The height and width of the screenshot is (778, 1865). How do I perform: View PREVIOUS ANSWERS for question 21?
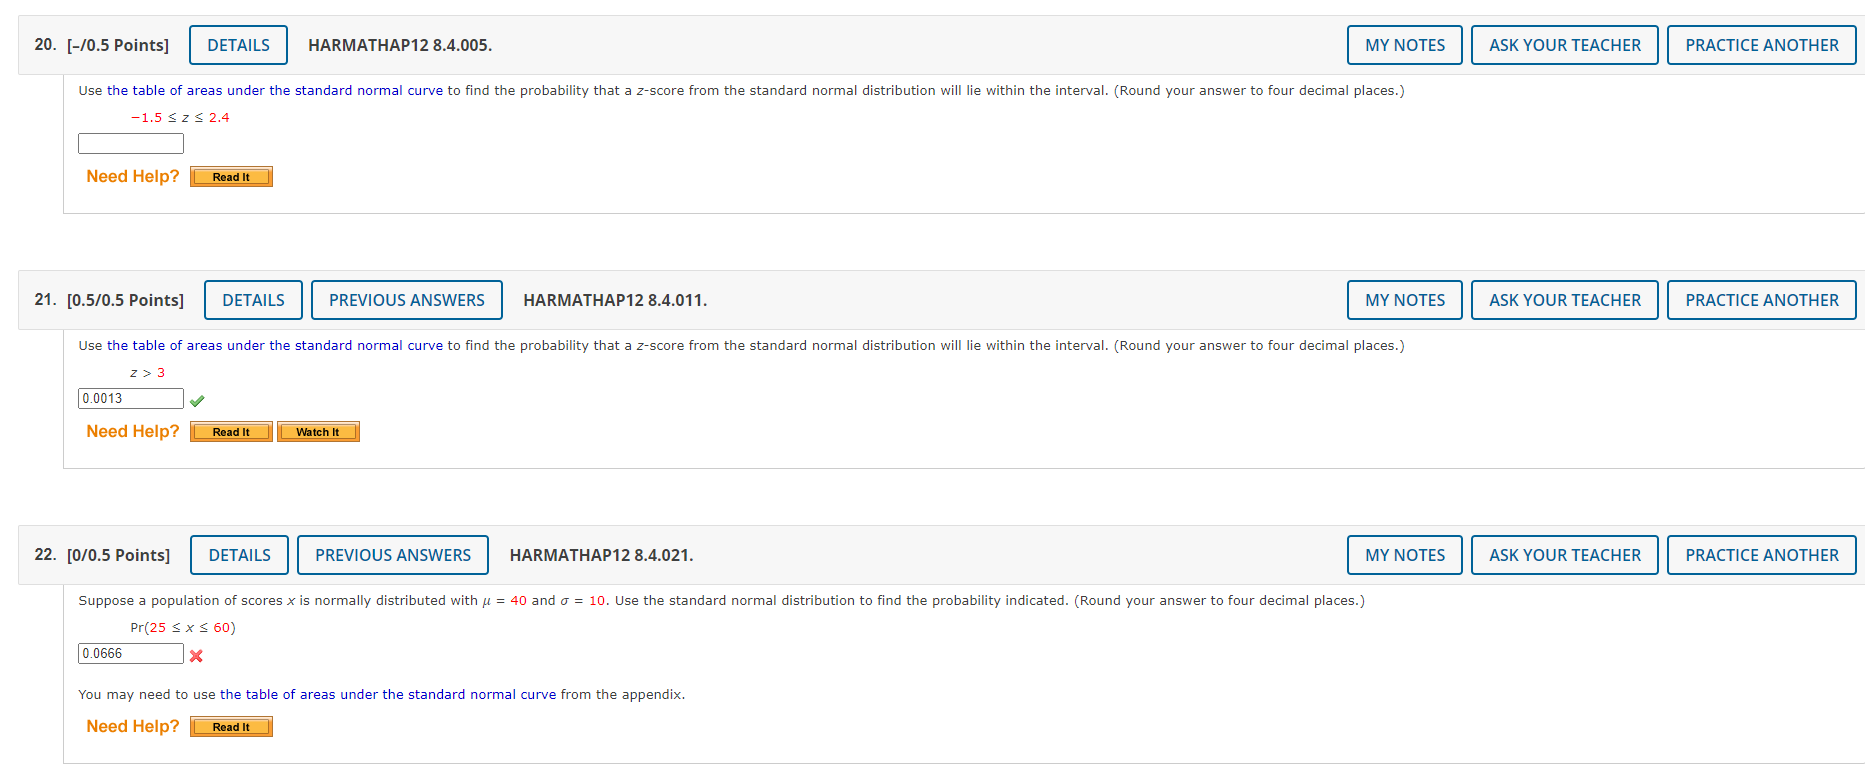click(406, 299)
